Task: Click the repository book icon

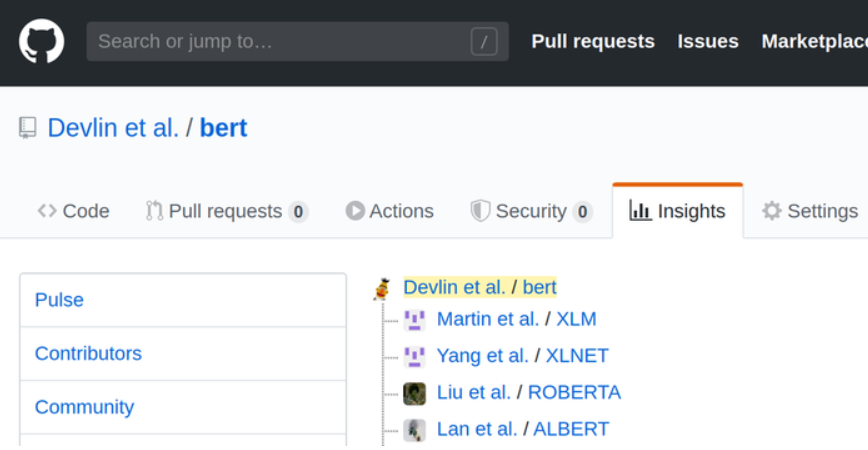Action: point(28,128)
